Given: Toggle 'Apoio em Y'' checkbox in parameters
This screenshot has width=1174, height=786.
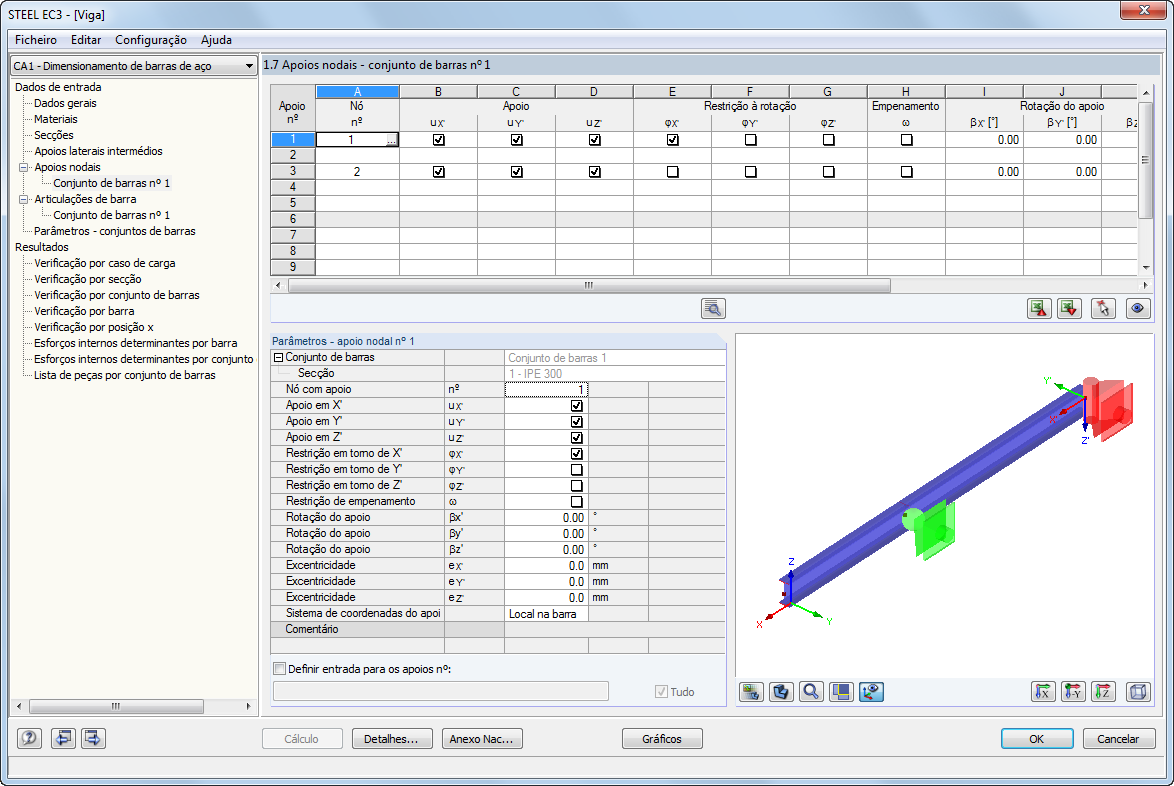Looking at the screenshot, I should point(577,421).
